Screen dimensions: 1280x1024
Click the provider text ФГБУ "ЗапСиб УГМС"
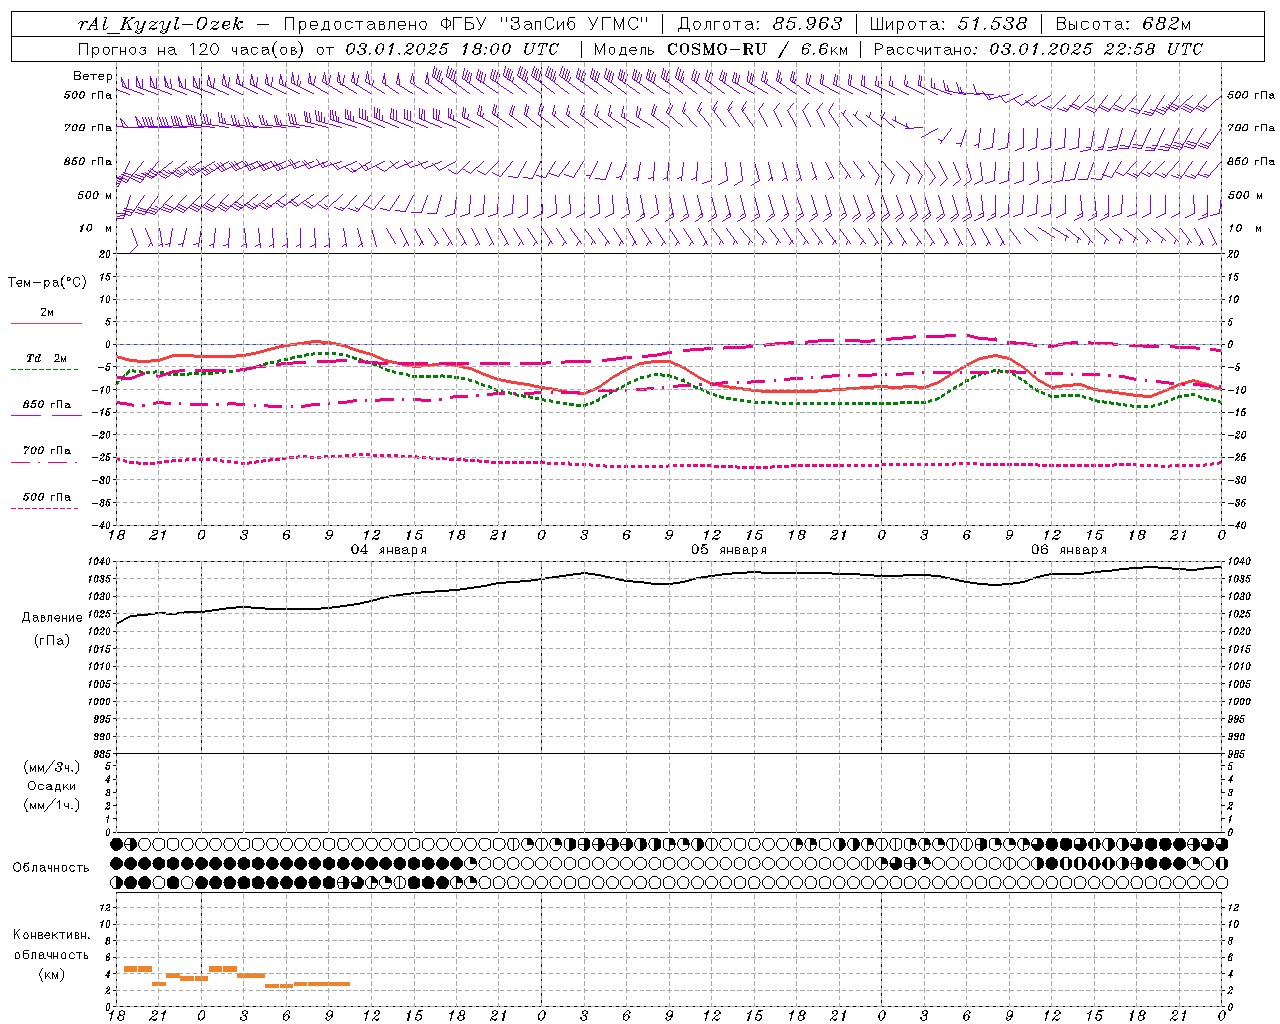(x=544, y=25)
